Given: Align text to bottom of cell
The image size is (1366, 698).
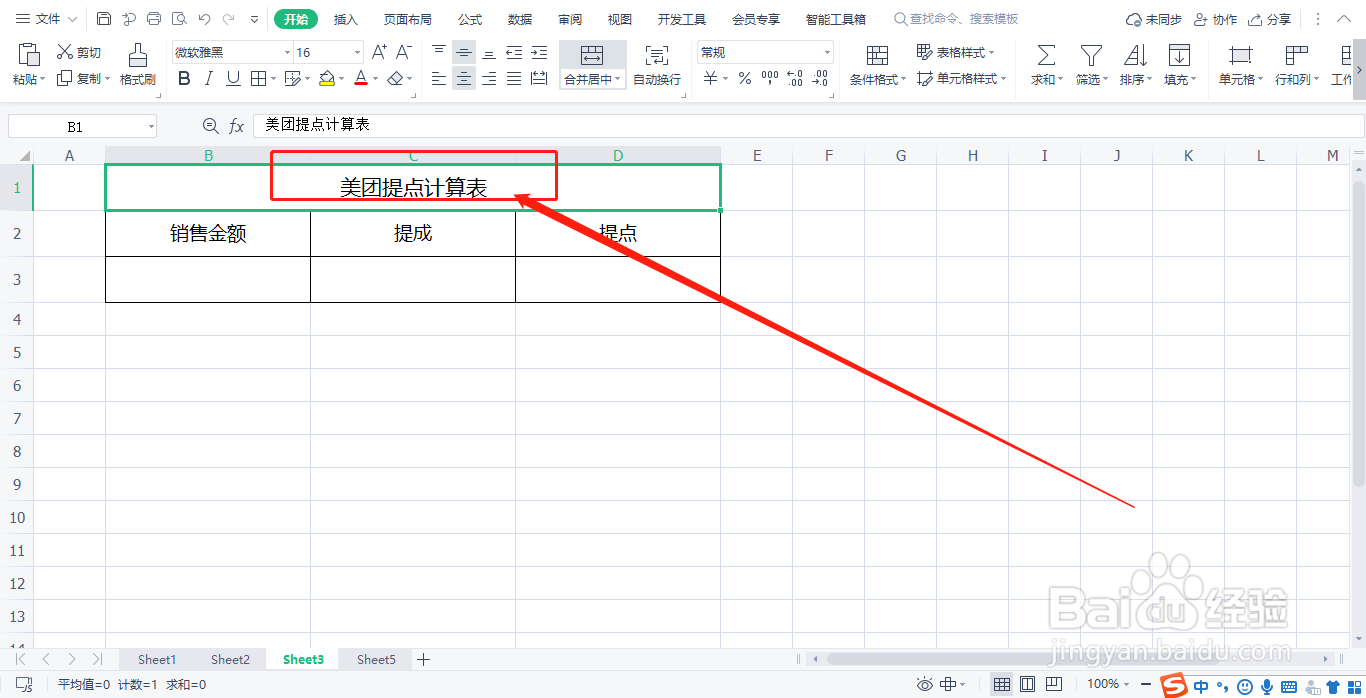Looking at the screenshot, I should click(x=489, y=52).
